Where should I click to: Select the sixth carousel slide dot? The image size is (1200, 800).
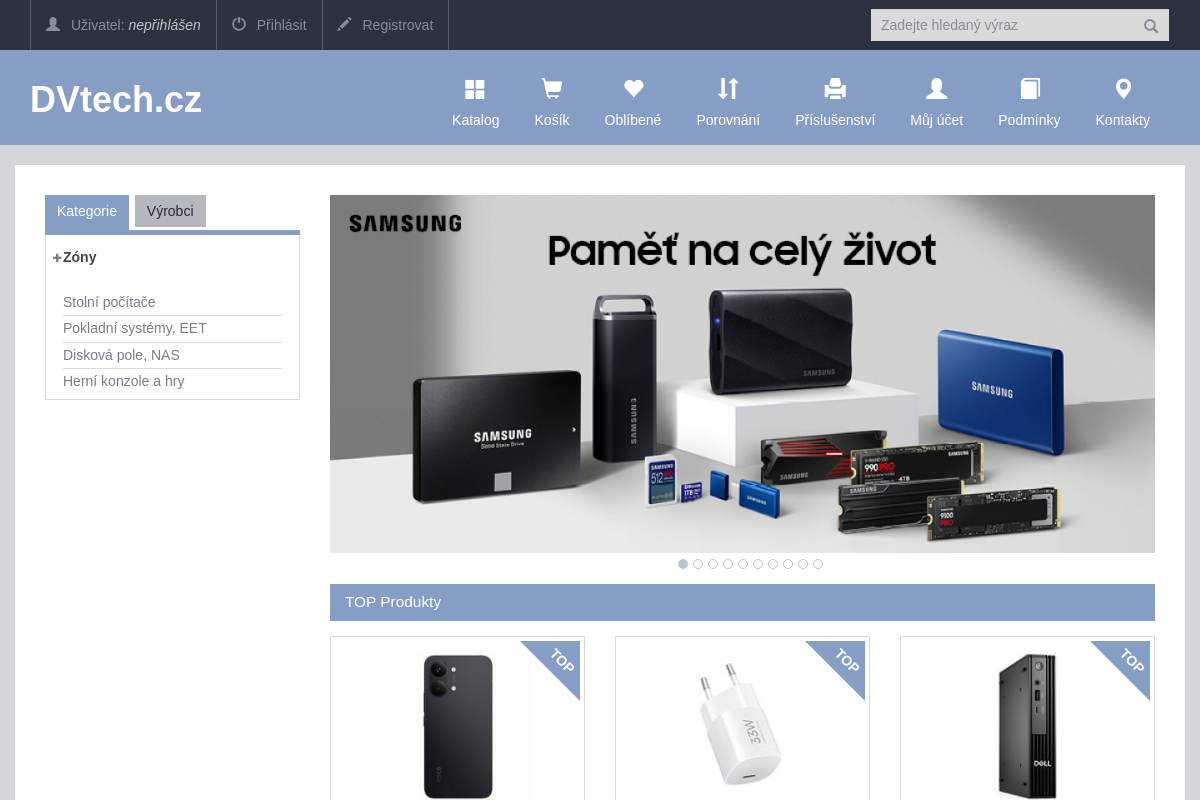758,564
